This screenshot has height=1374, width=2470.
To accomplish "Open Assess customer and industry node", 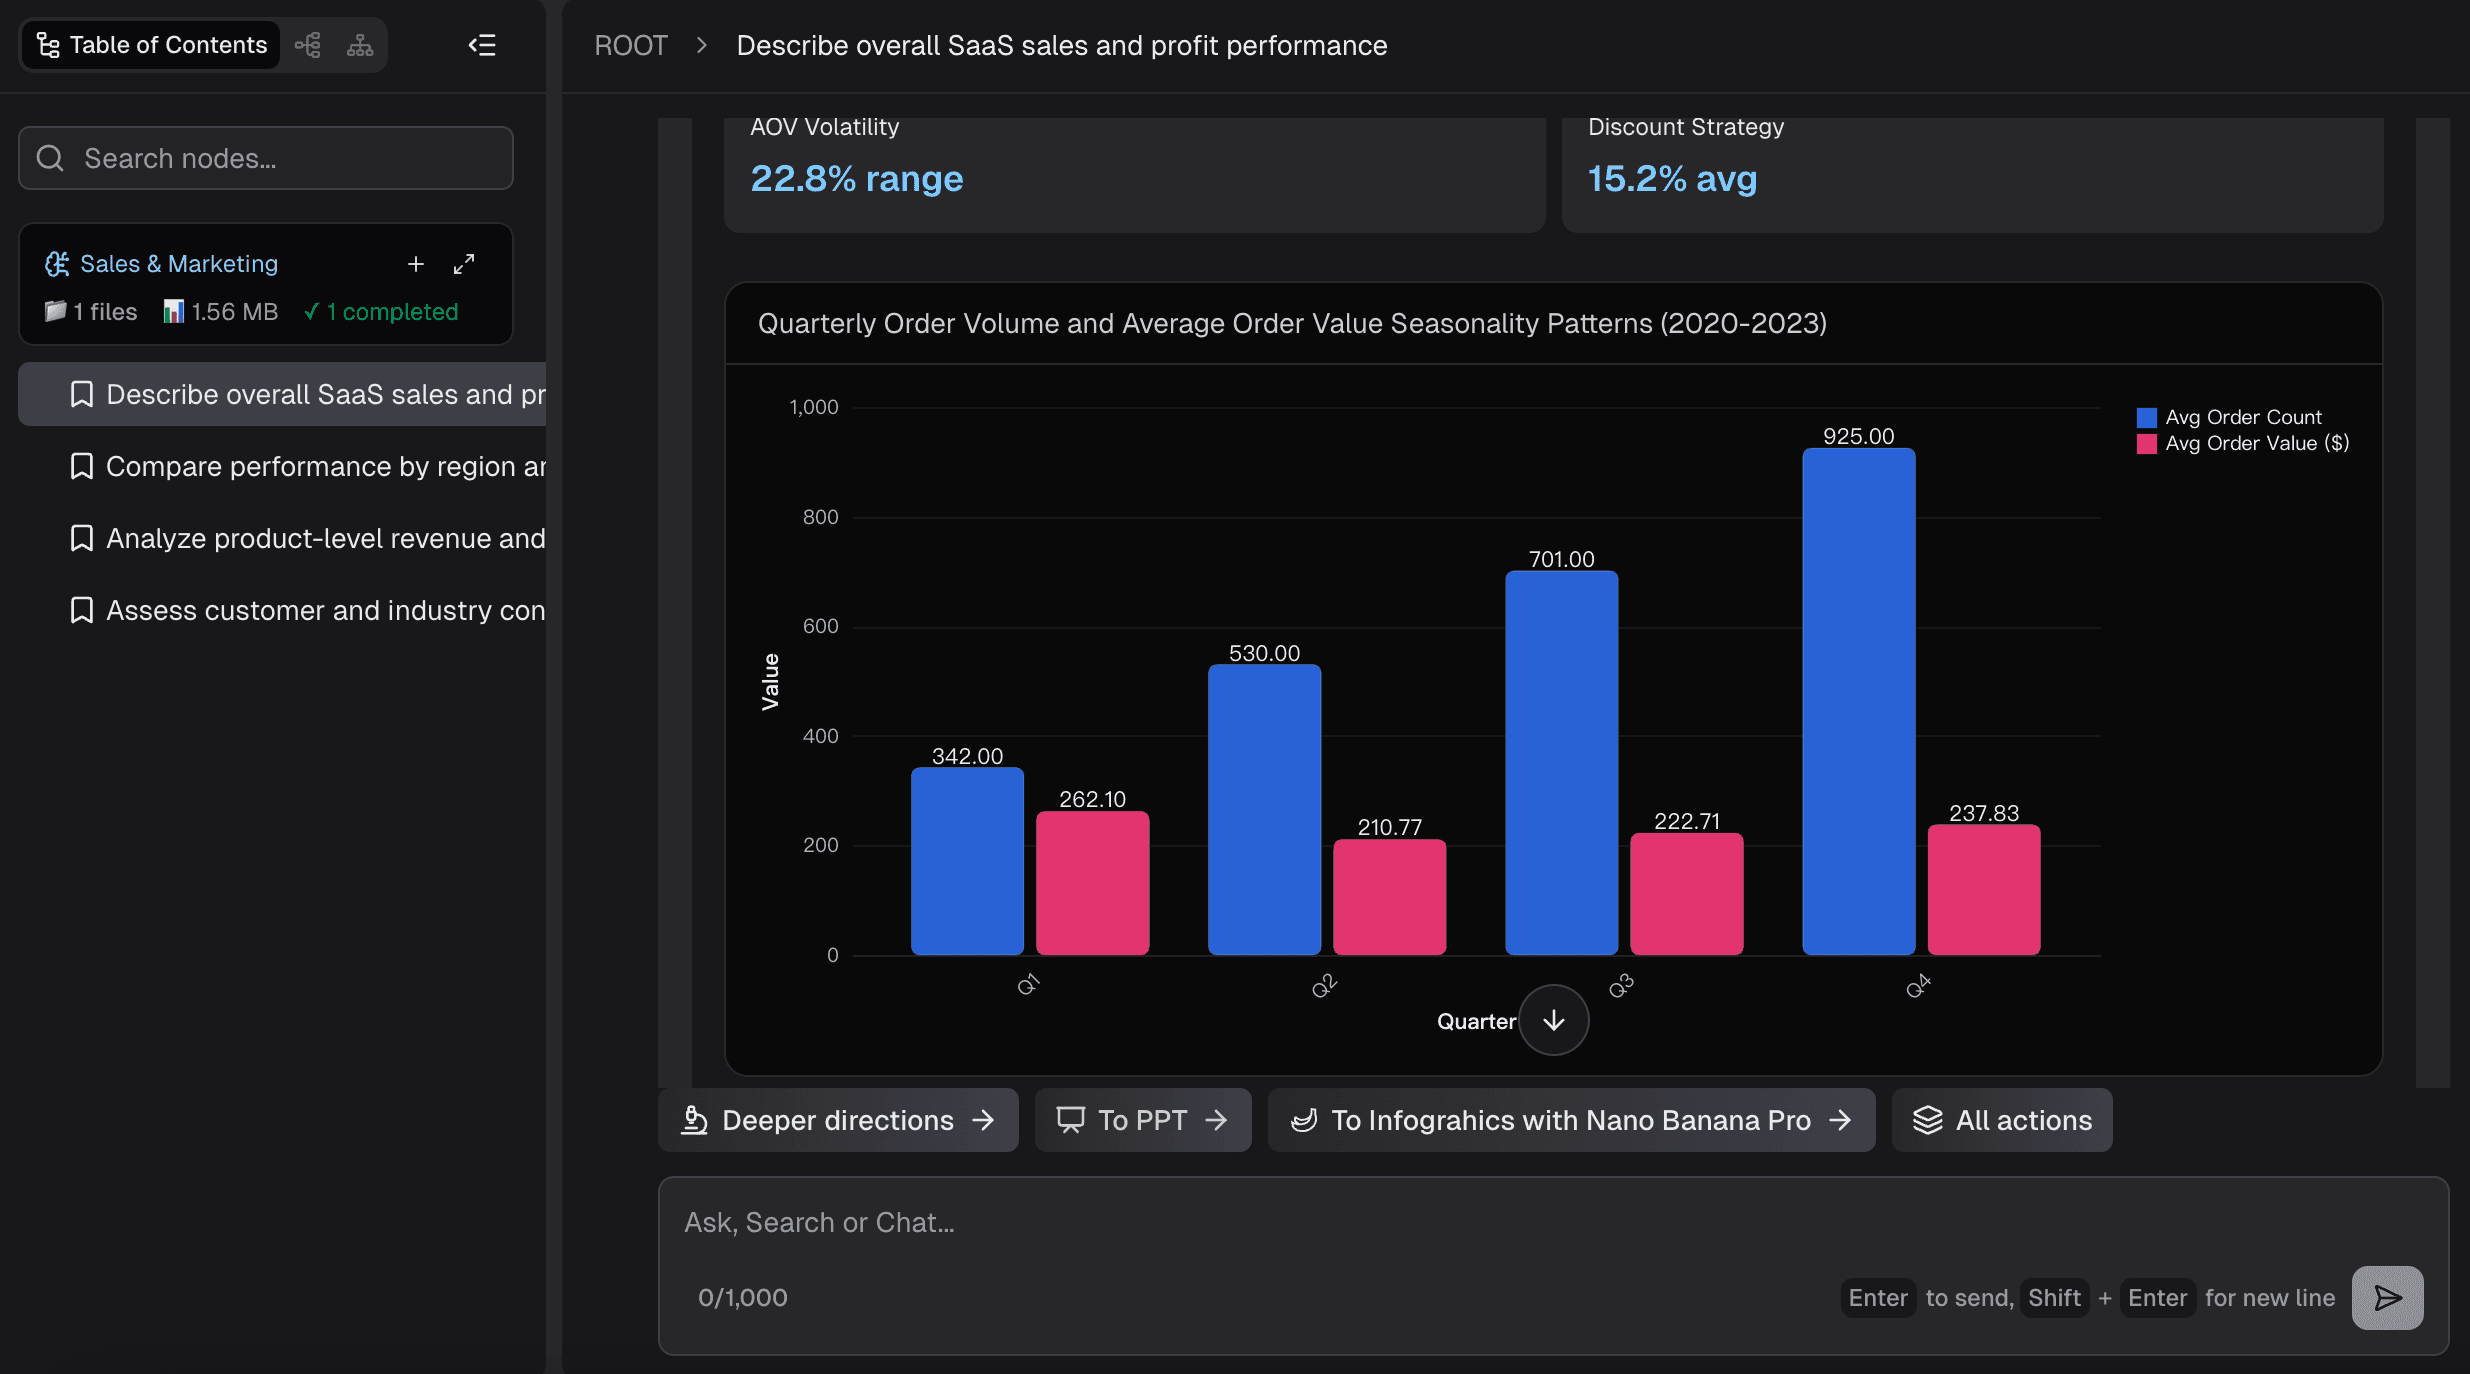I will coord(325,611).
